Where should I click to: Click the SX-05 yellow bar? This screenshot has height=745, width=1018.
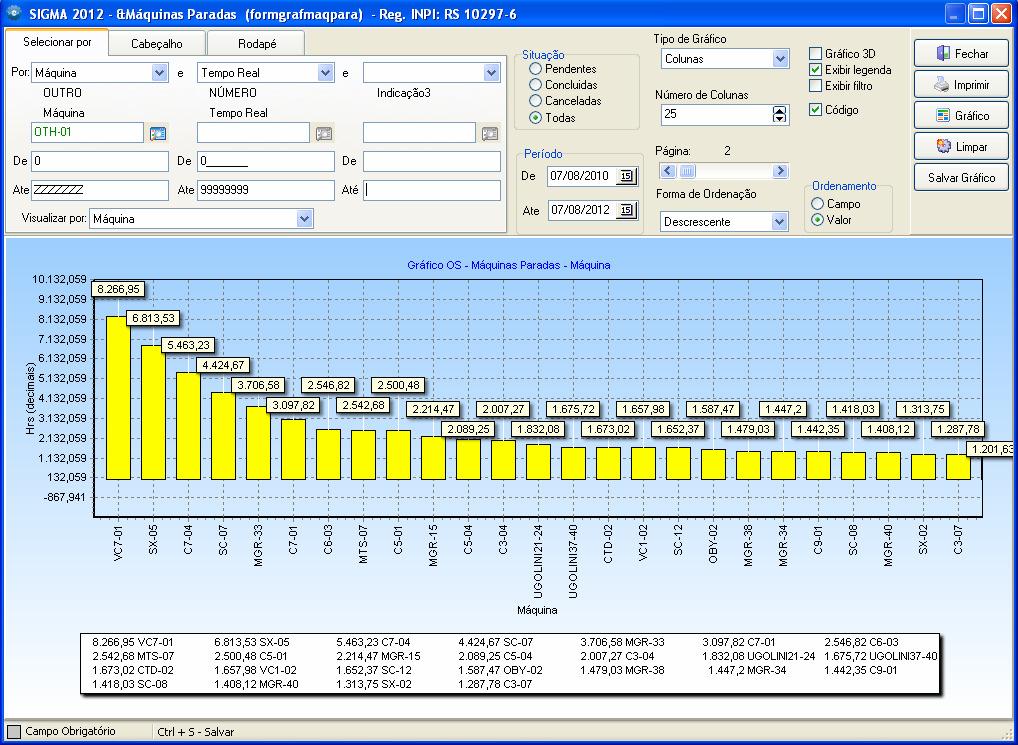click(x=153, y=412)
